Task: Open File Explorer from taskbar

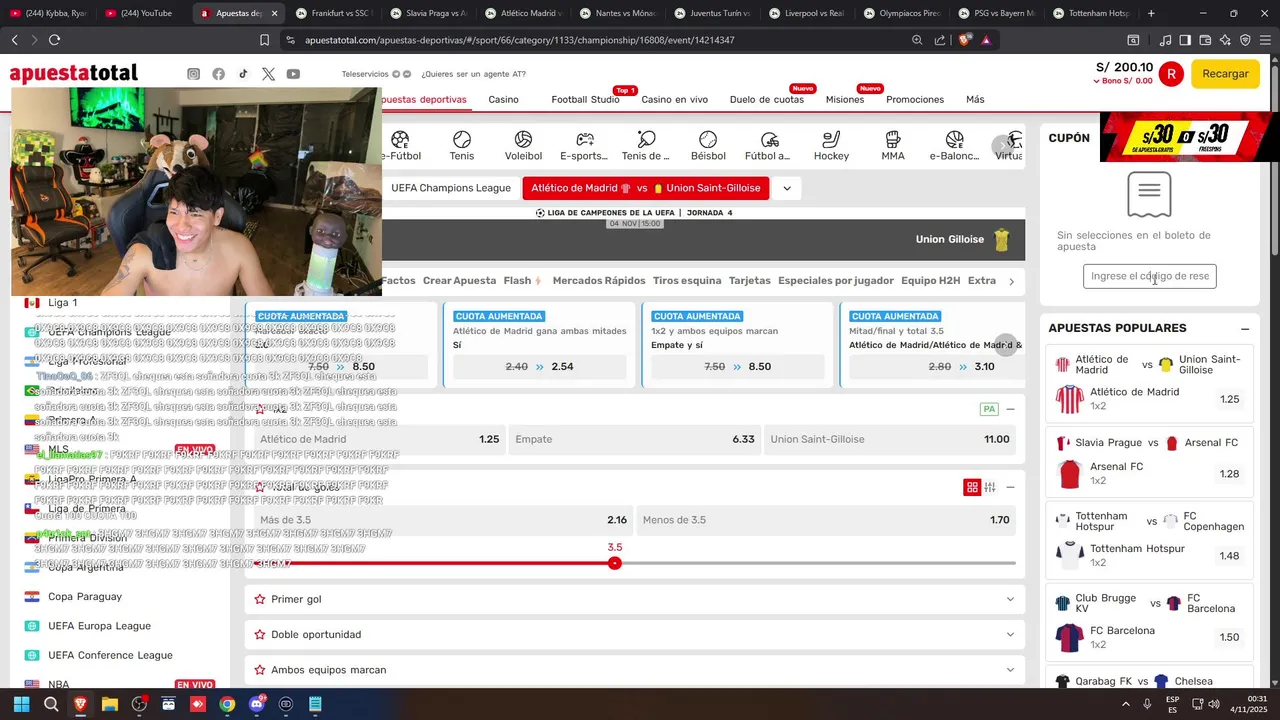Action: (x=110, y=704)
